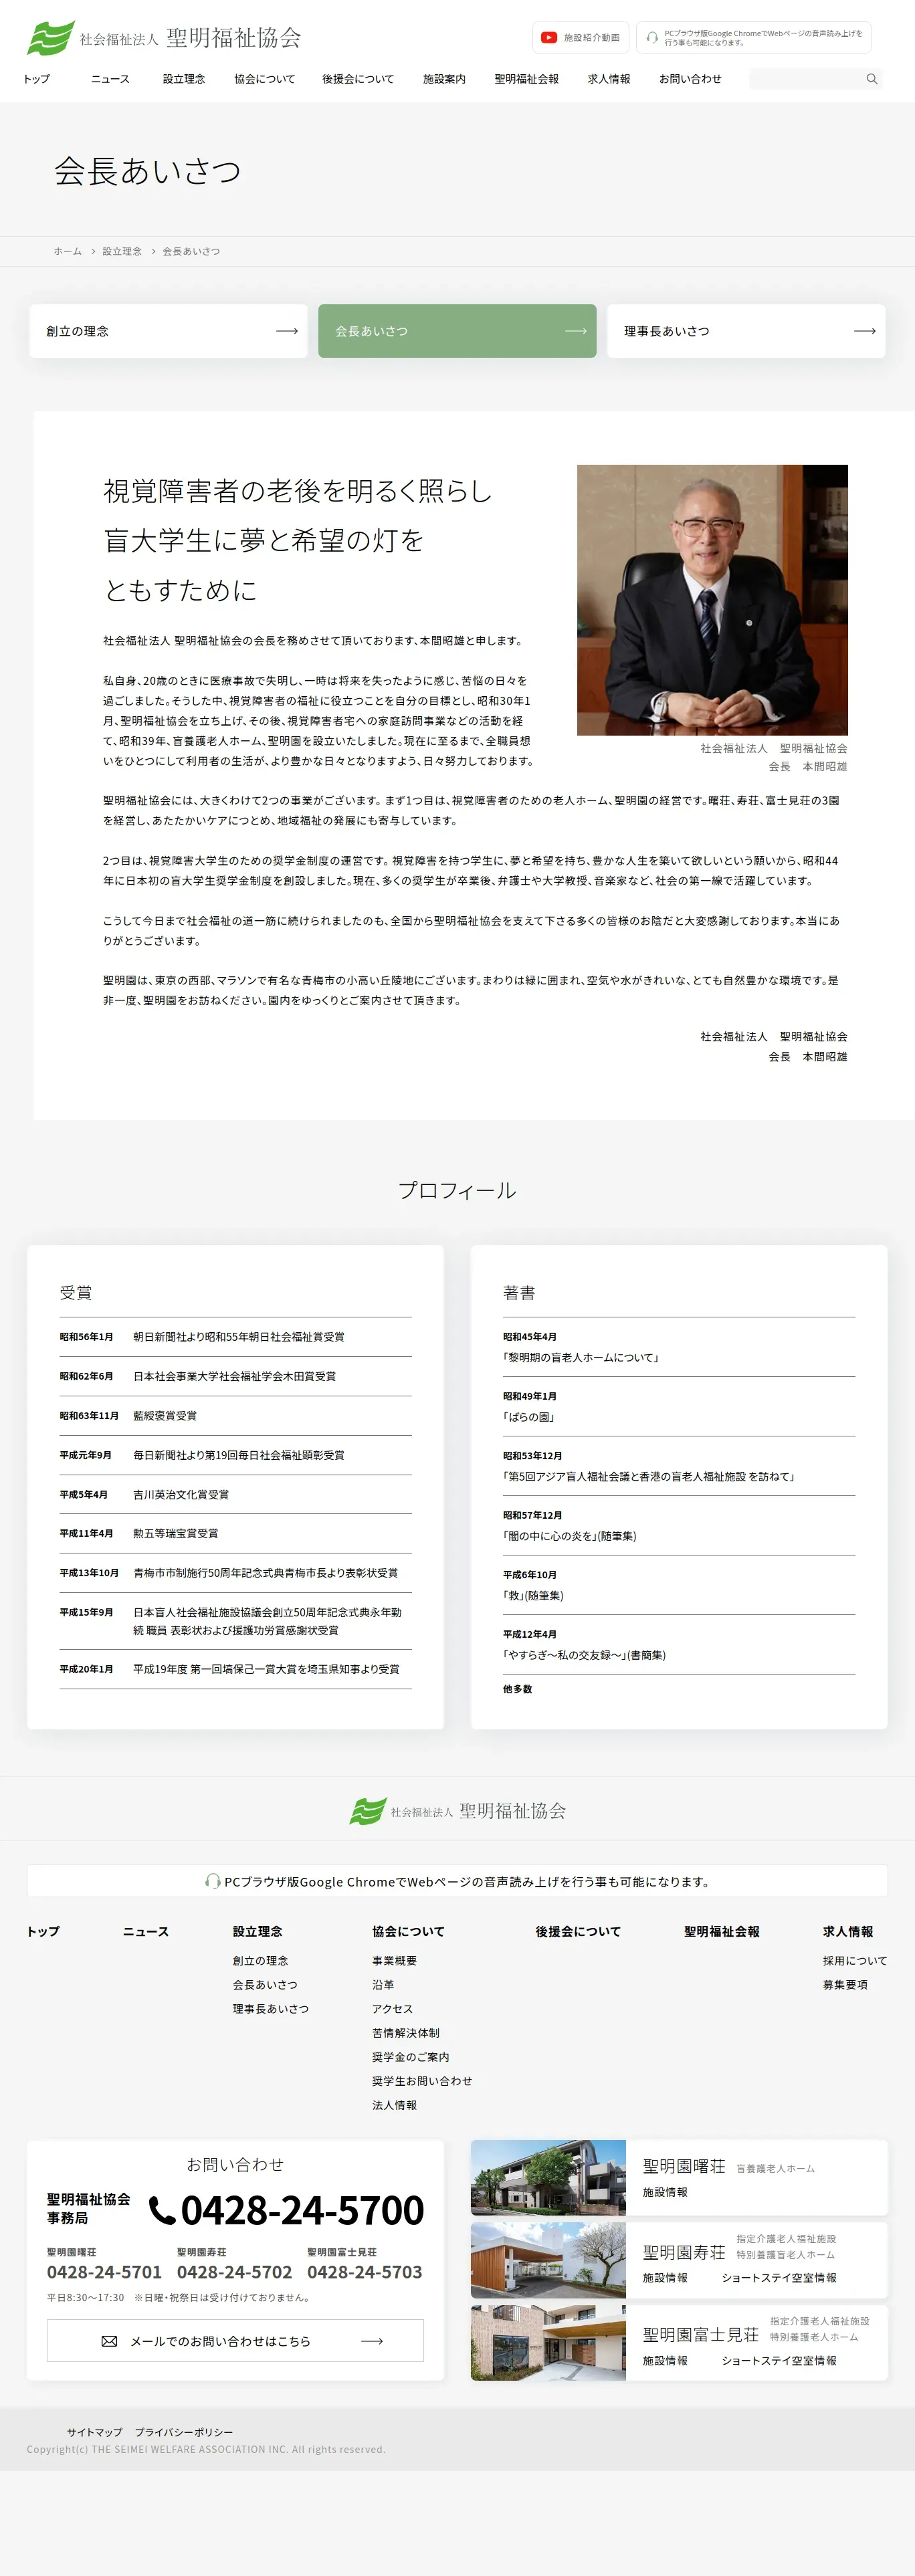The width and height of the screenshot is (915, 2576).
Task: Click footer 募集要項 link
Action: (845, 1985)
